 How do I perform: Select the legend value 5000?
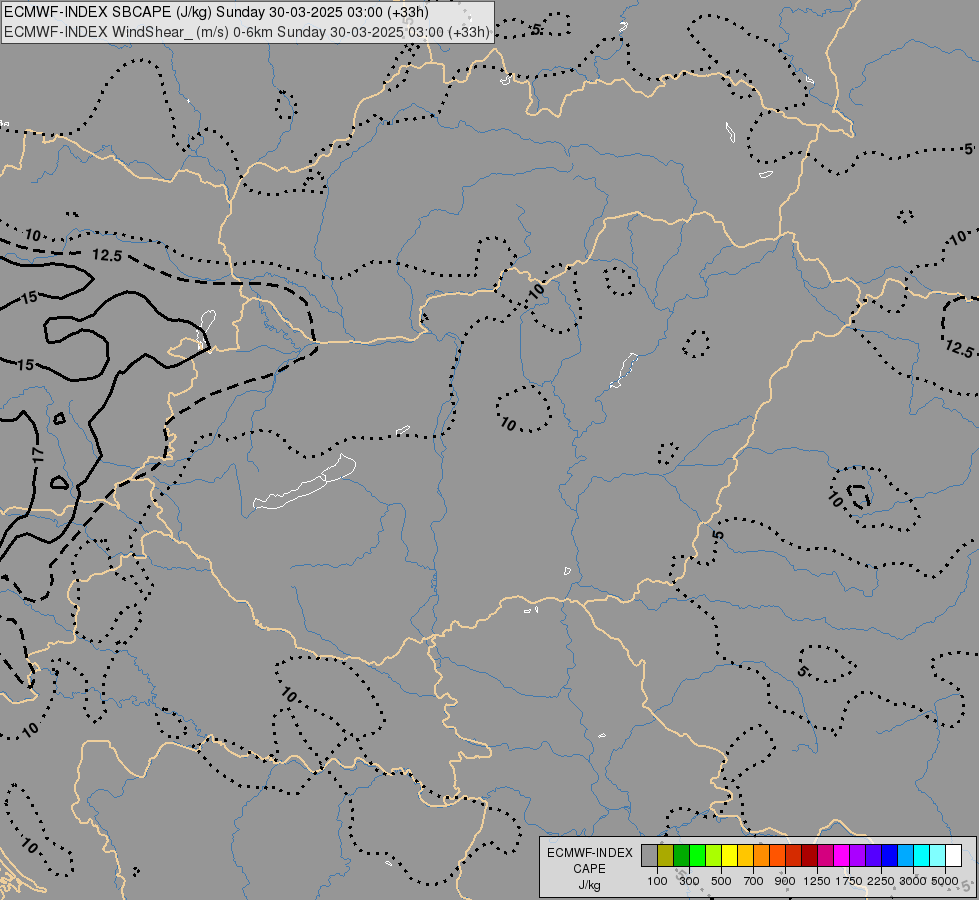pos(945,881)
